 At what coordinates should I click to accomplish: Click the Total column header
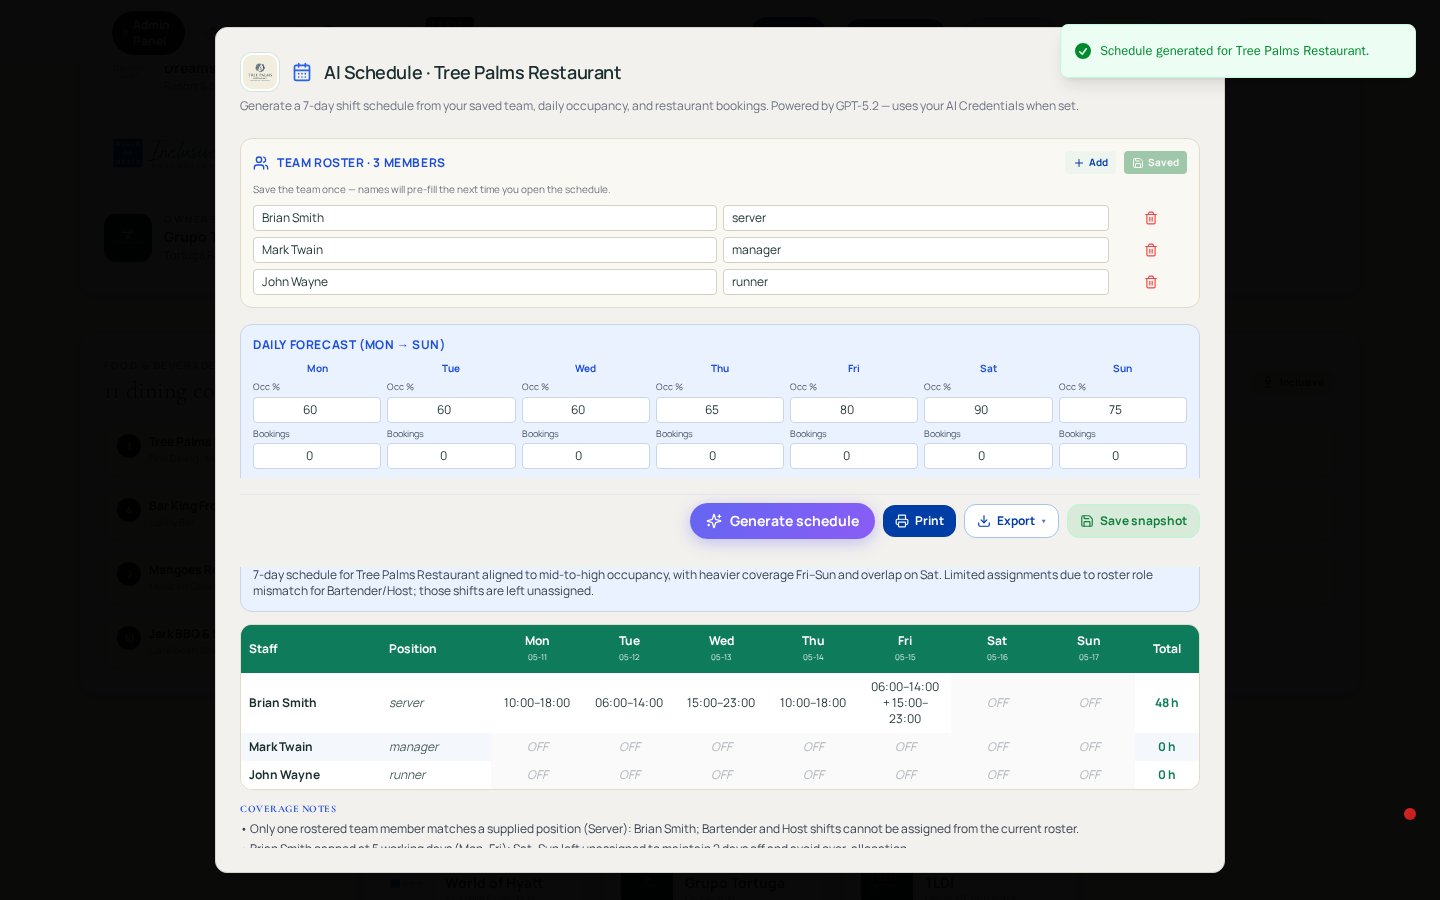point(1167,649)
